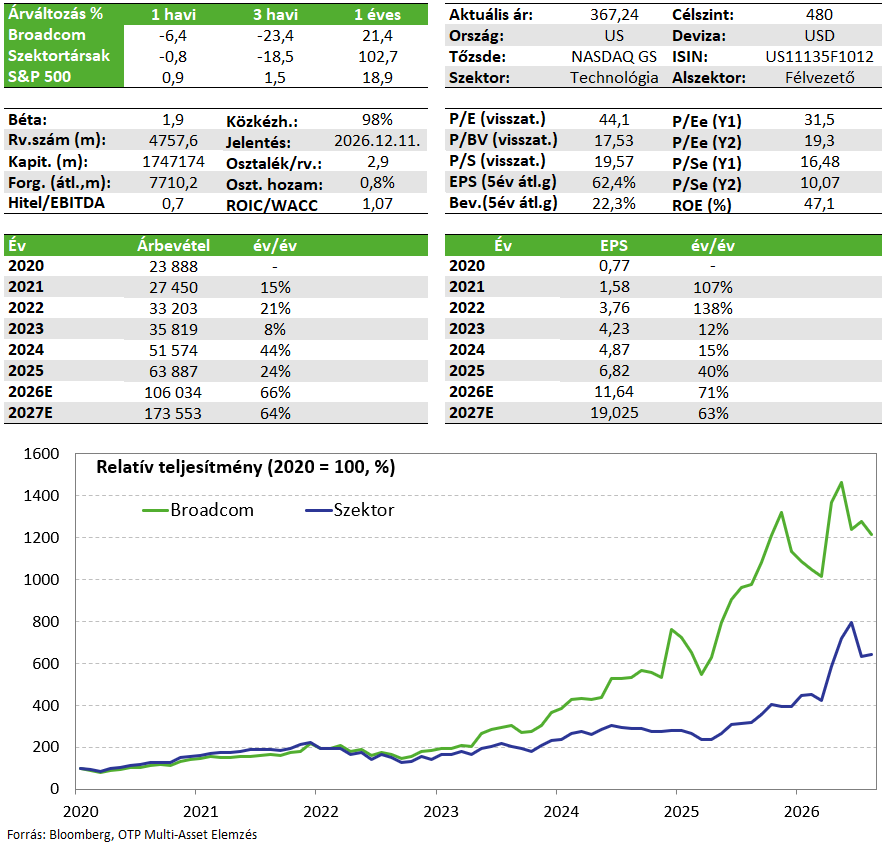Click the EPS 5év growth value 62,4%
This screenshot has height=846, width=888.
click(x=614, y=183)
